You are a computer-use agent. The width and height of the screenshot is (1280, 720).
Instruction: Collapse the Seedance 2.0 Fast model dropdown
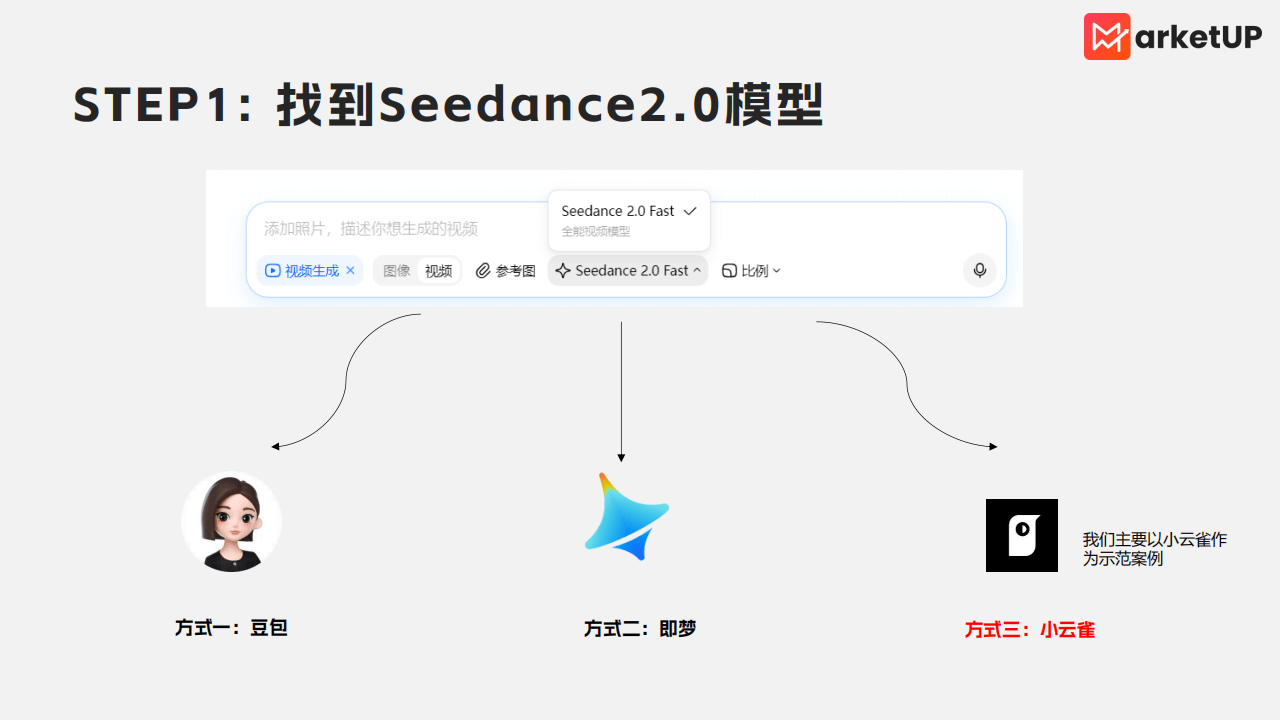click(697, 271)
